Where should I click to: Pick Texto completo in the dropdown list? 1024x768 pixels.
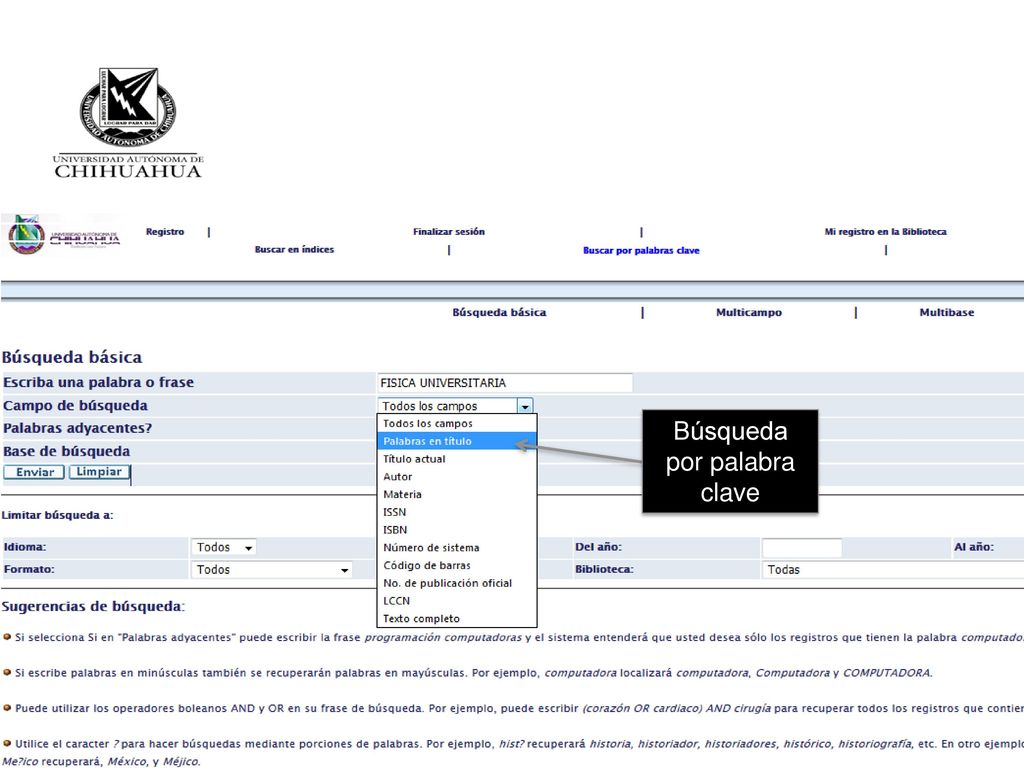click(x=456, y=618)
